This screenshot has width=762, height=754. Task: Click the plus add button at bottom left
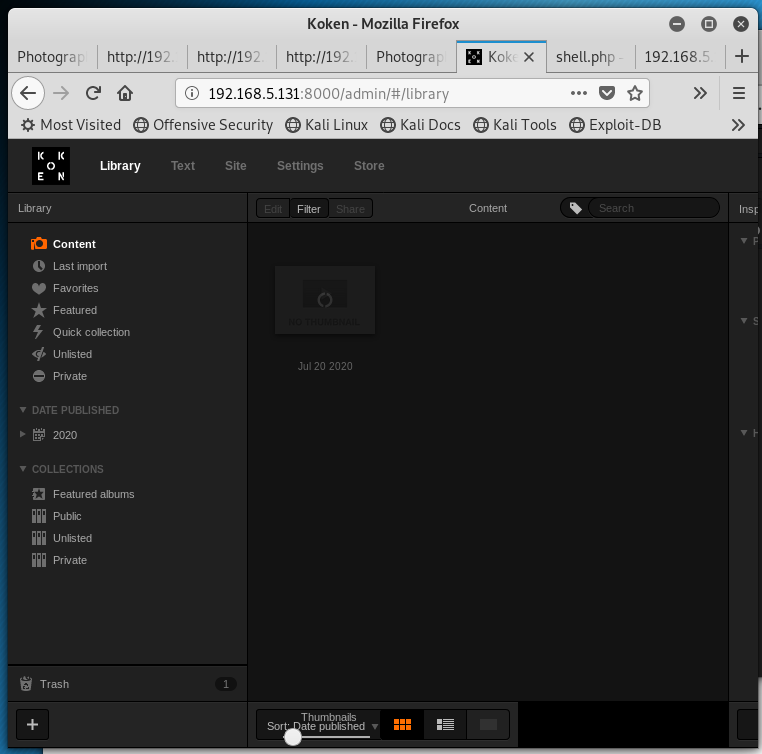pyautogui.click(x=33, y=725)
